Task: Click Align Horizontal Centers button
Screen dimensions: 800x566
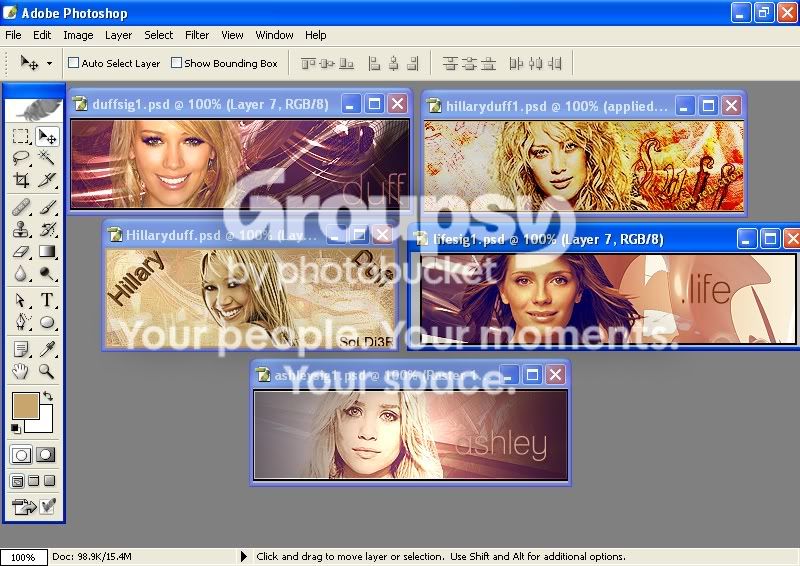Action: pyautogui.click(x=393, y=63)
